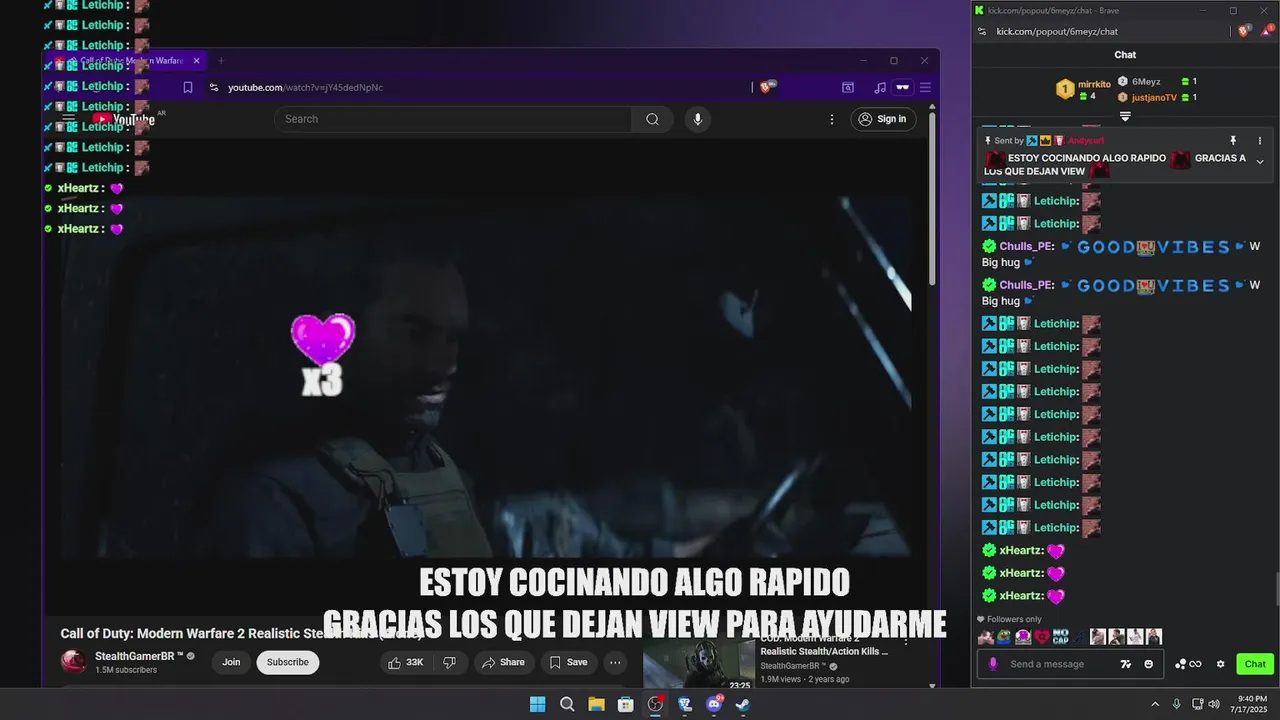Activate YouTube voice search microphone
This screenshot has height=720, width=1280.
697,119
